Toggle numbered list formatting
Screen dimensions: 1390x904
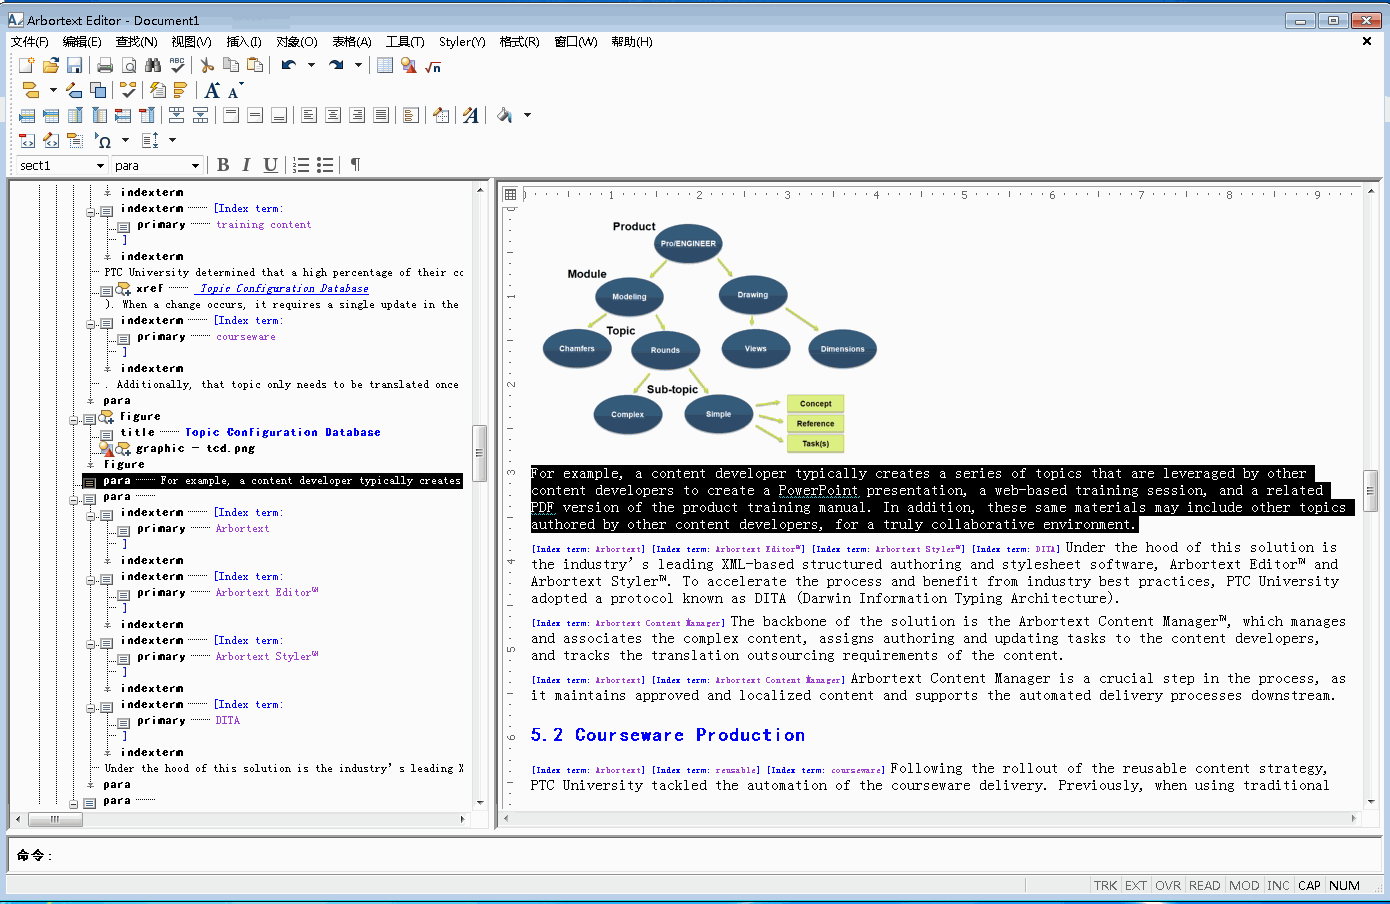point(301,165)
